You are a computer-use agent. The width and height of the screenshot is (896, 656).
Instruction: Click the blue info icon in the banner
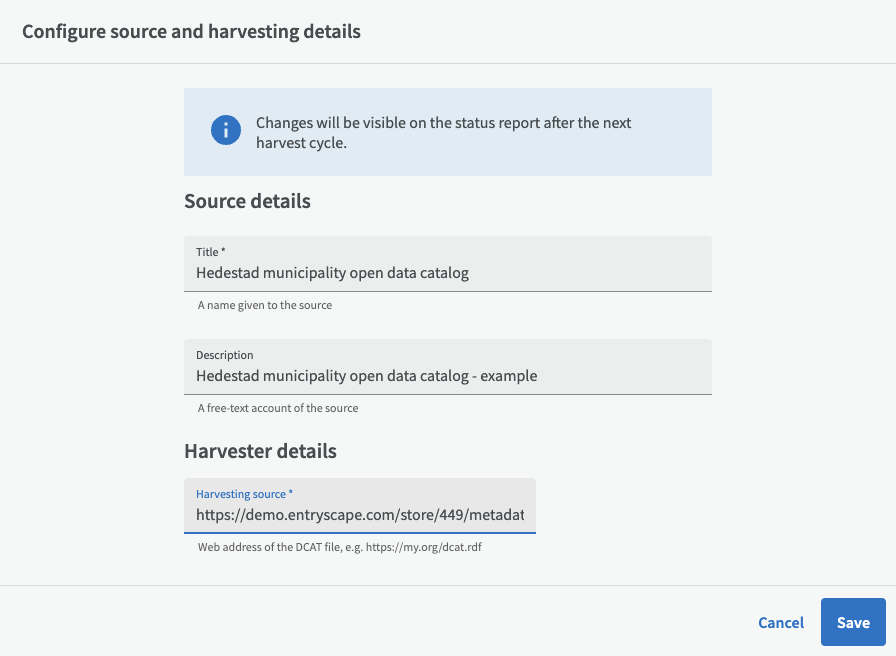pyautogui.click(x=226, y=131)
